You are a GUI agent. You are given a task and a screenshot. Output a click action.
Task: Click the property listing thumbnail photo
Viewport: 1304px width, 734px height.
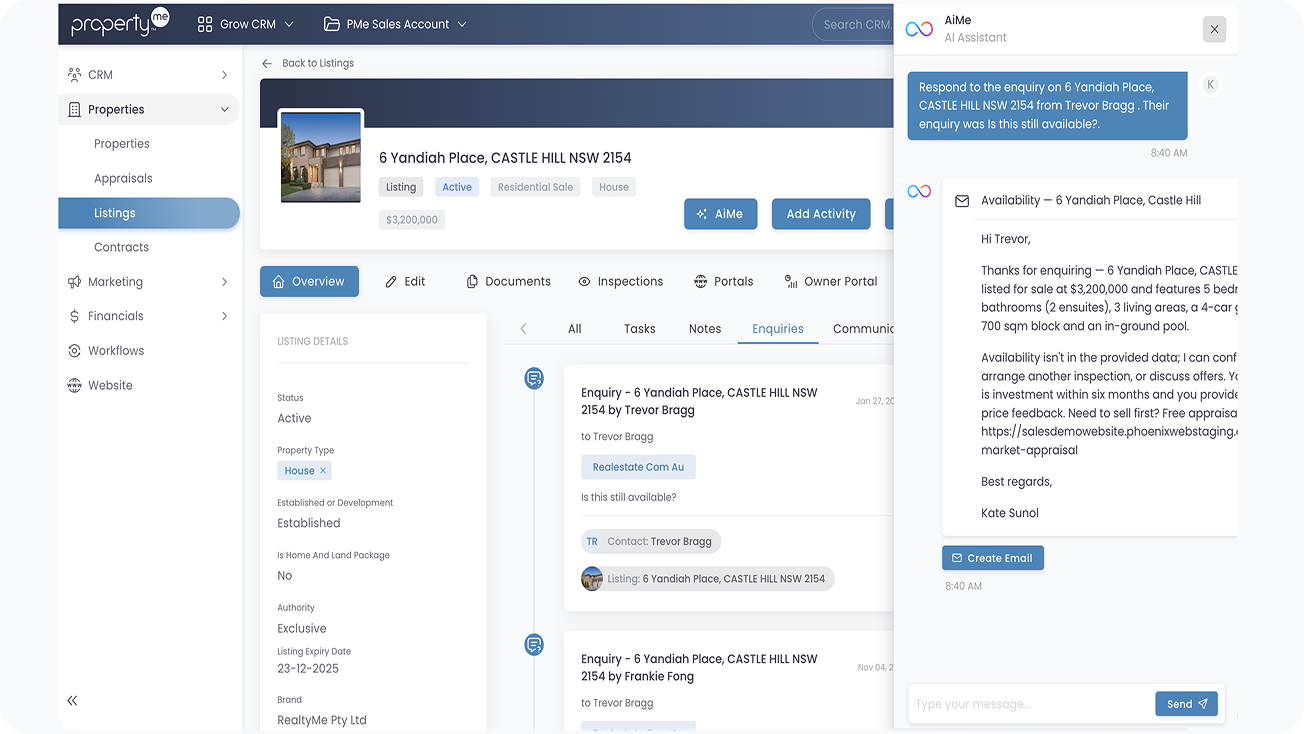point(321,157)
